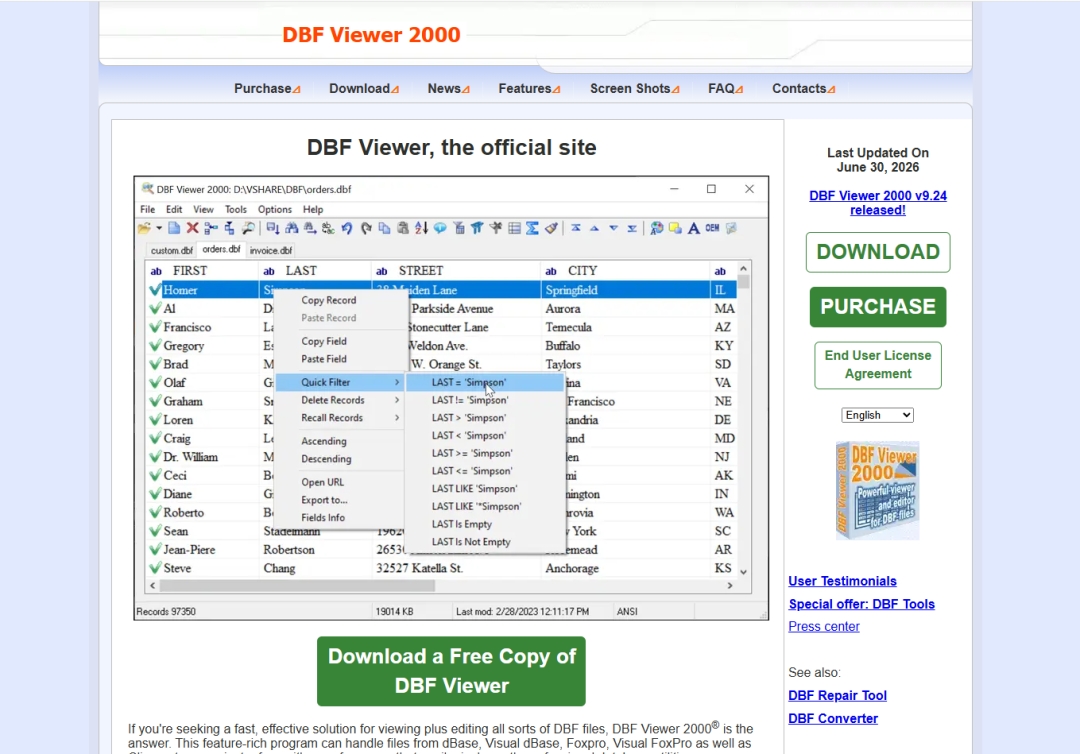Viewport: 1080px width, 754px height.
Task: Click the DOWNLOAD button in sidebar
Action: point(878,252)
